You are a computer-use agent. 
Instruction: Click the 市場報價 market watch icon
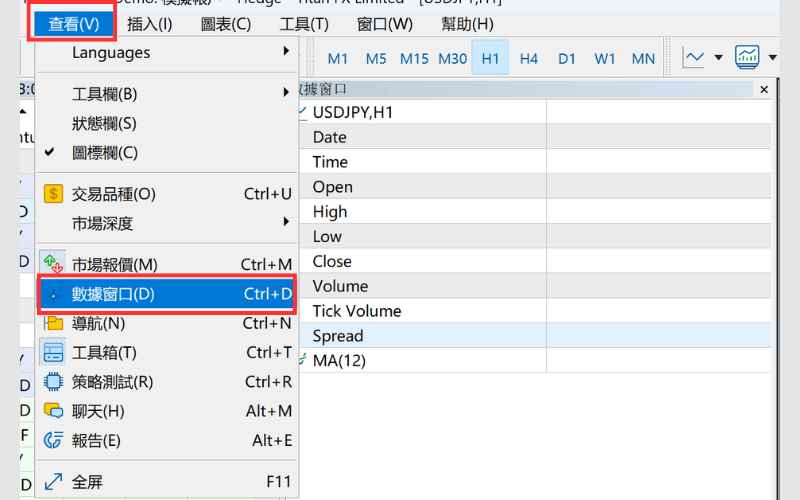53,264
